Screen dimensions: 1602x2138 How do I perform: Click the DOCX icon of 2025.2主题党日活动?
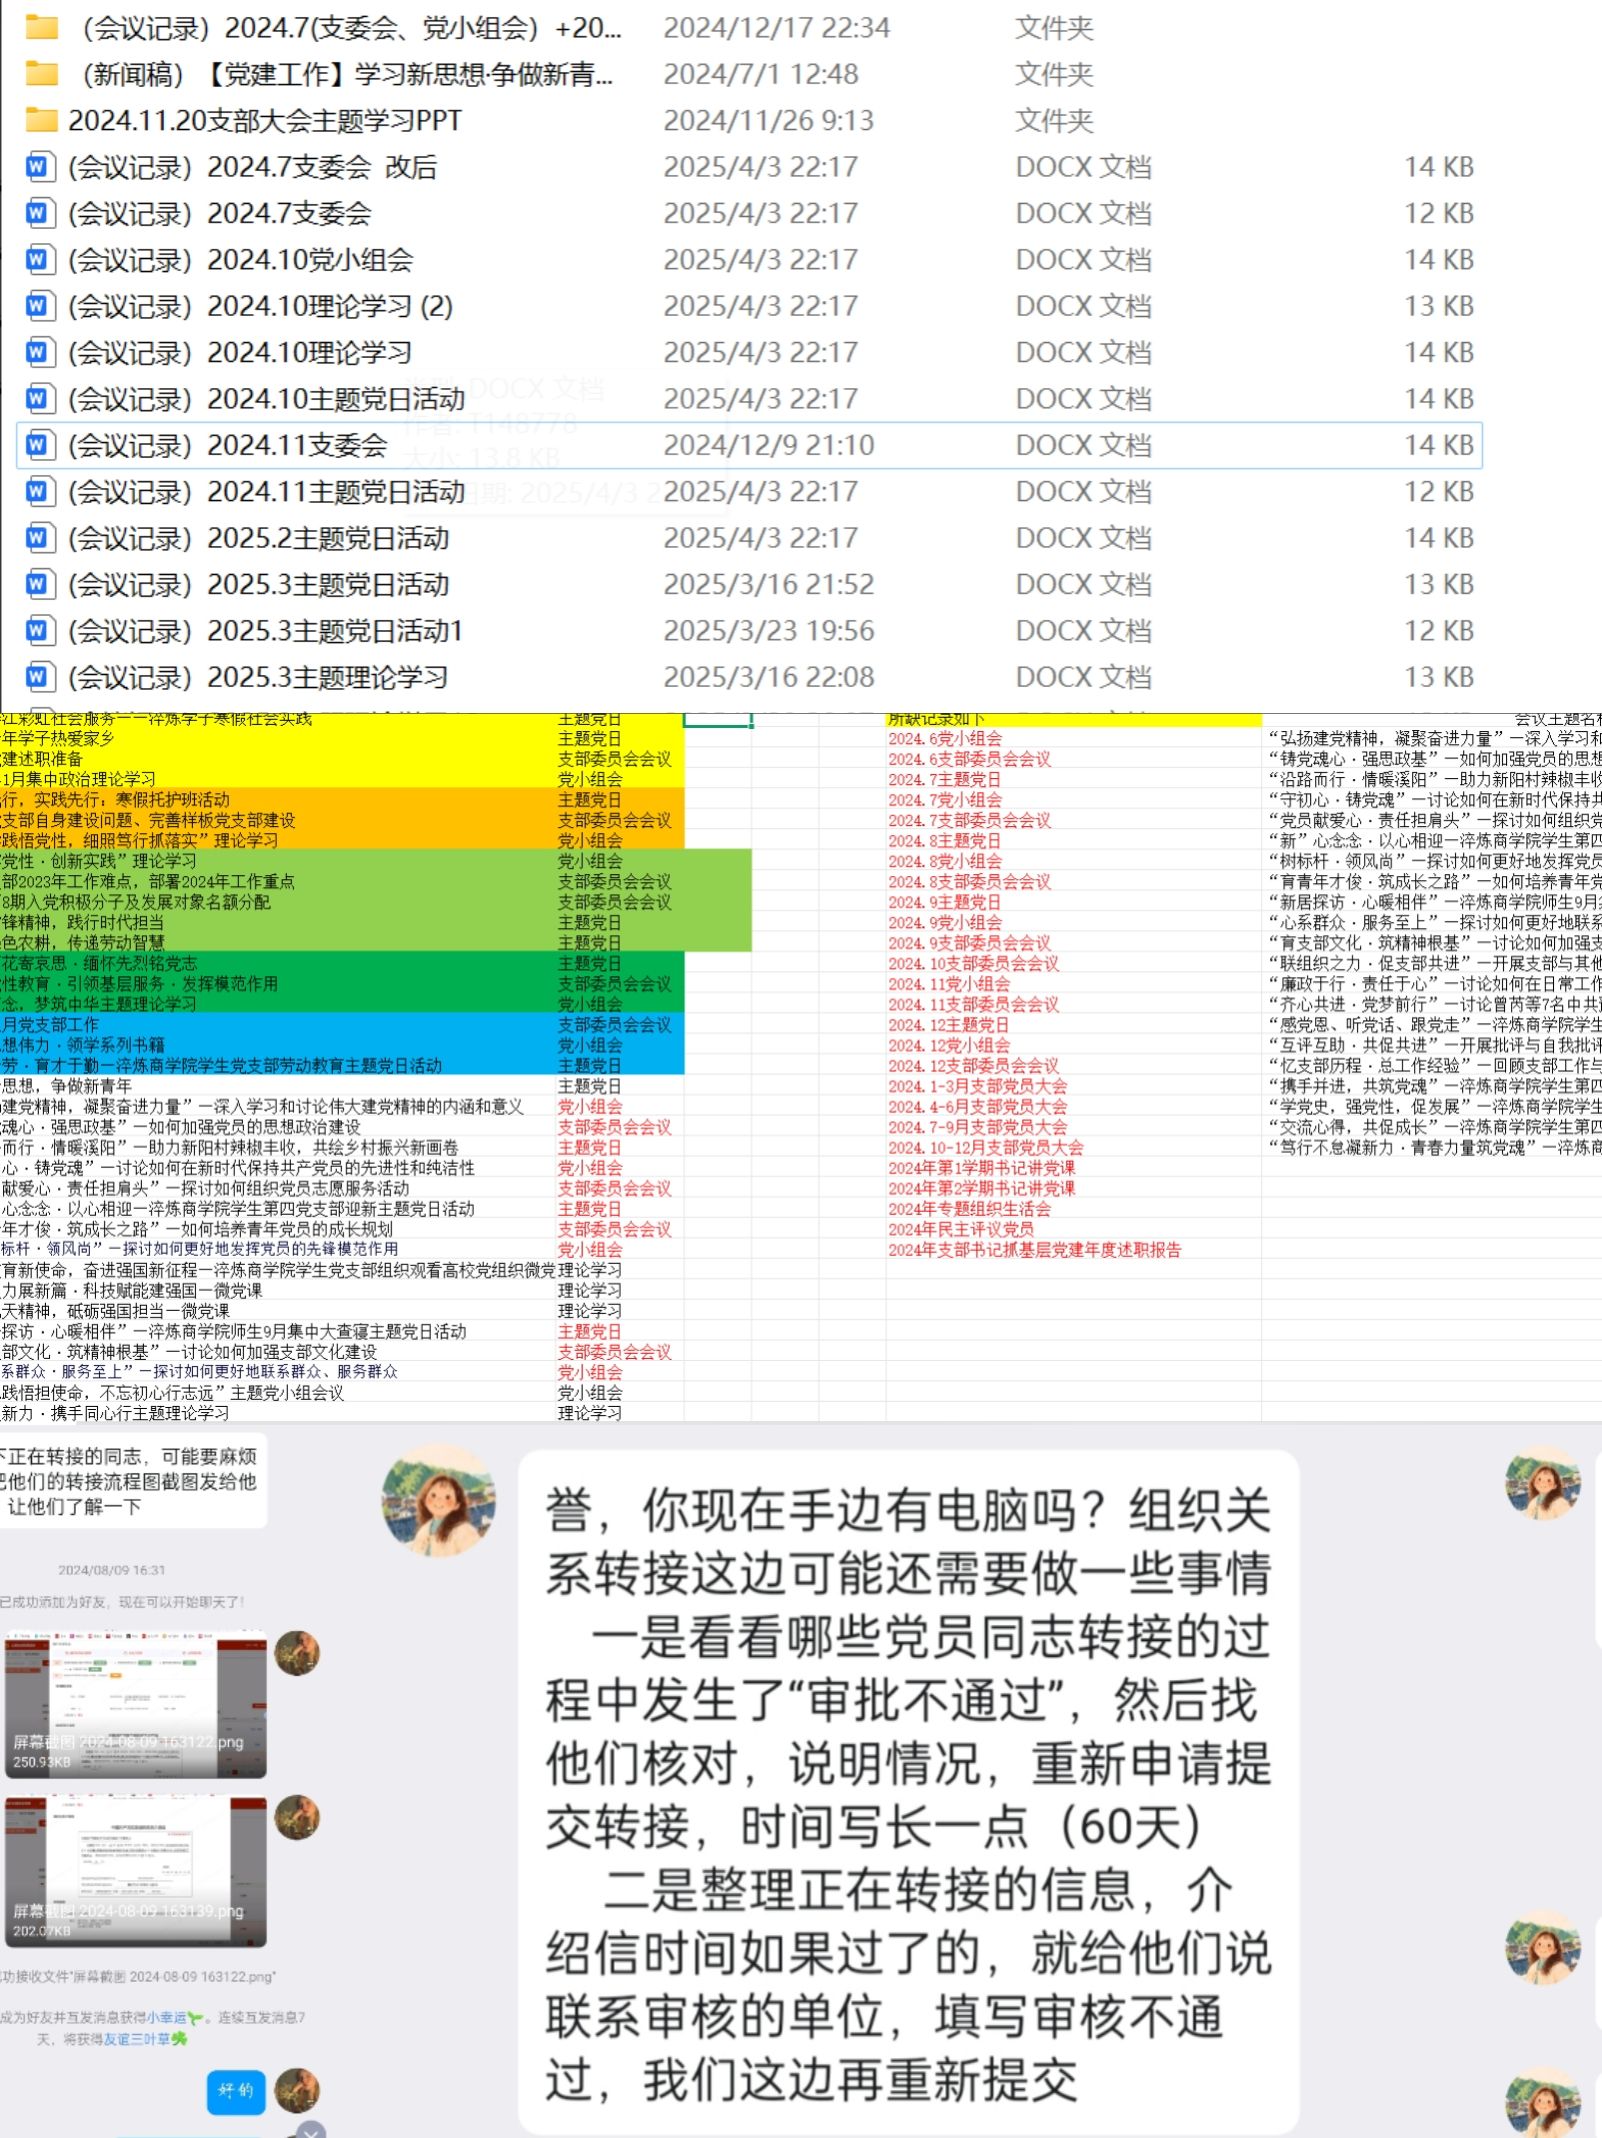tap(37, 538)
